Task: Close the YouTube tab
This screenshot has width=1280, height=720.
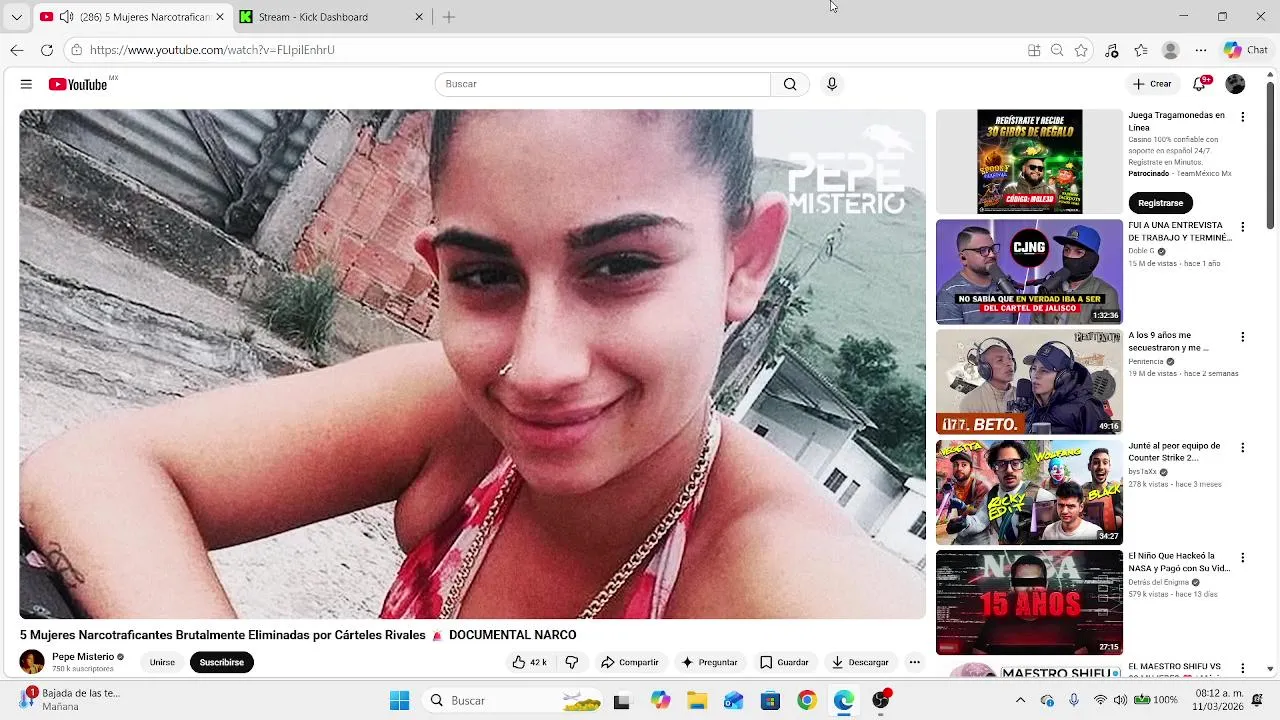Action: pyautogui.click(x=220, y=17)
